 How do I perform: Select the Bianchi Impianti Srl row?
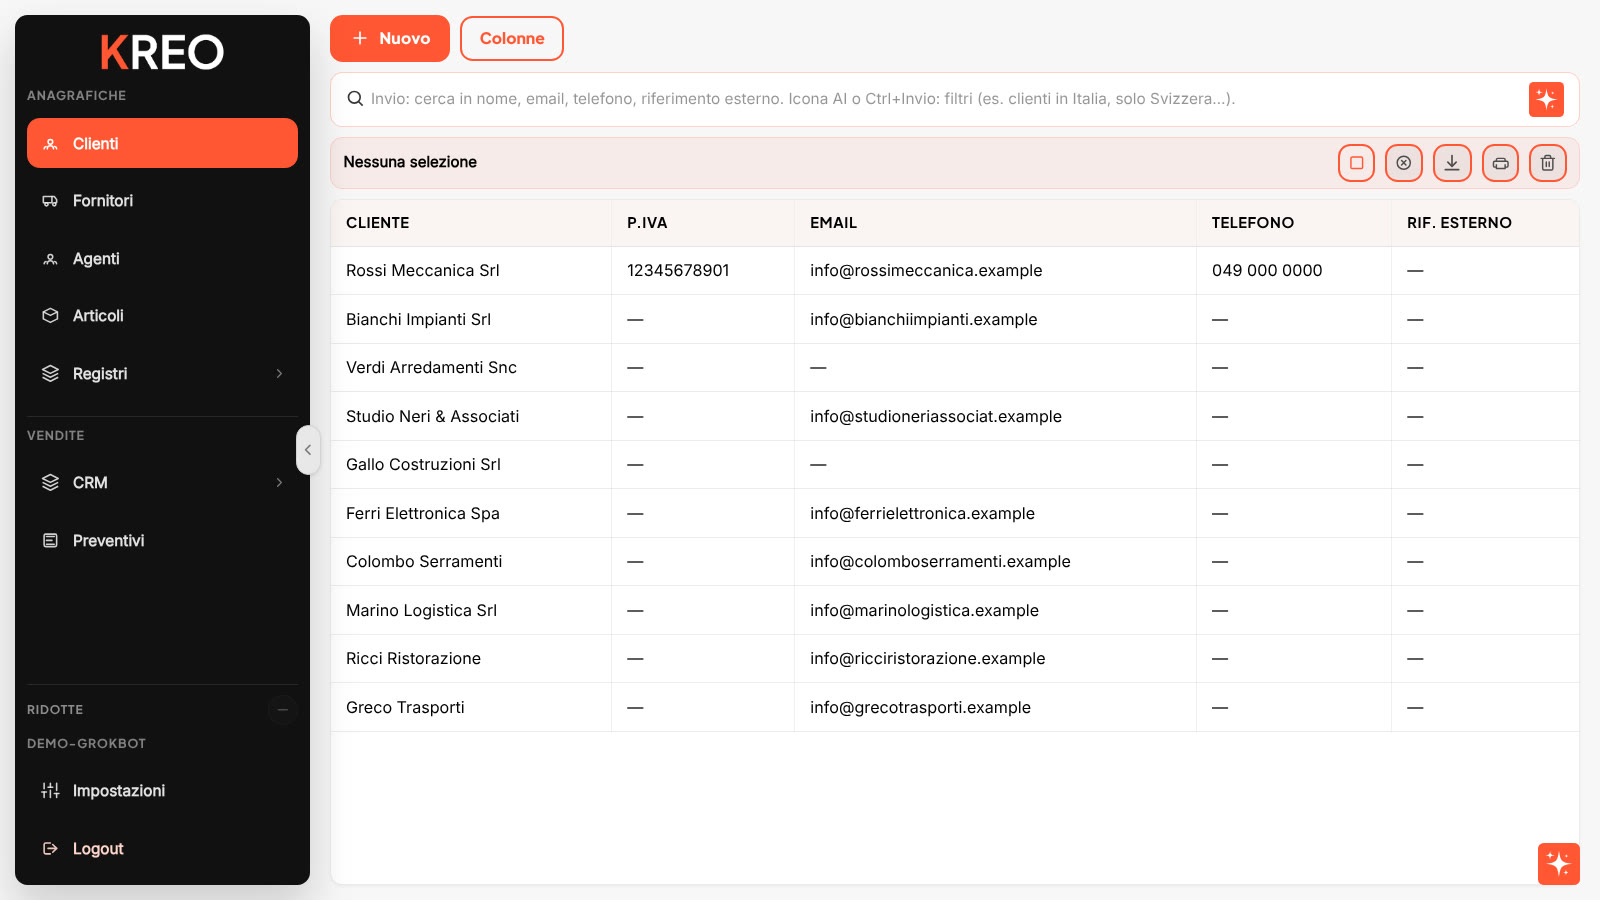tap(955, 320)
